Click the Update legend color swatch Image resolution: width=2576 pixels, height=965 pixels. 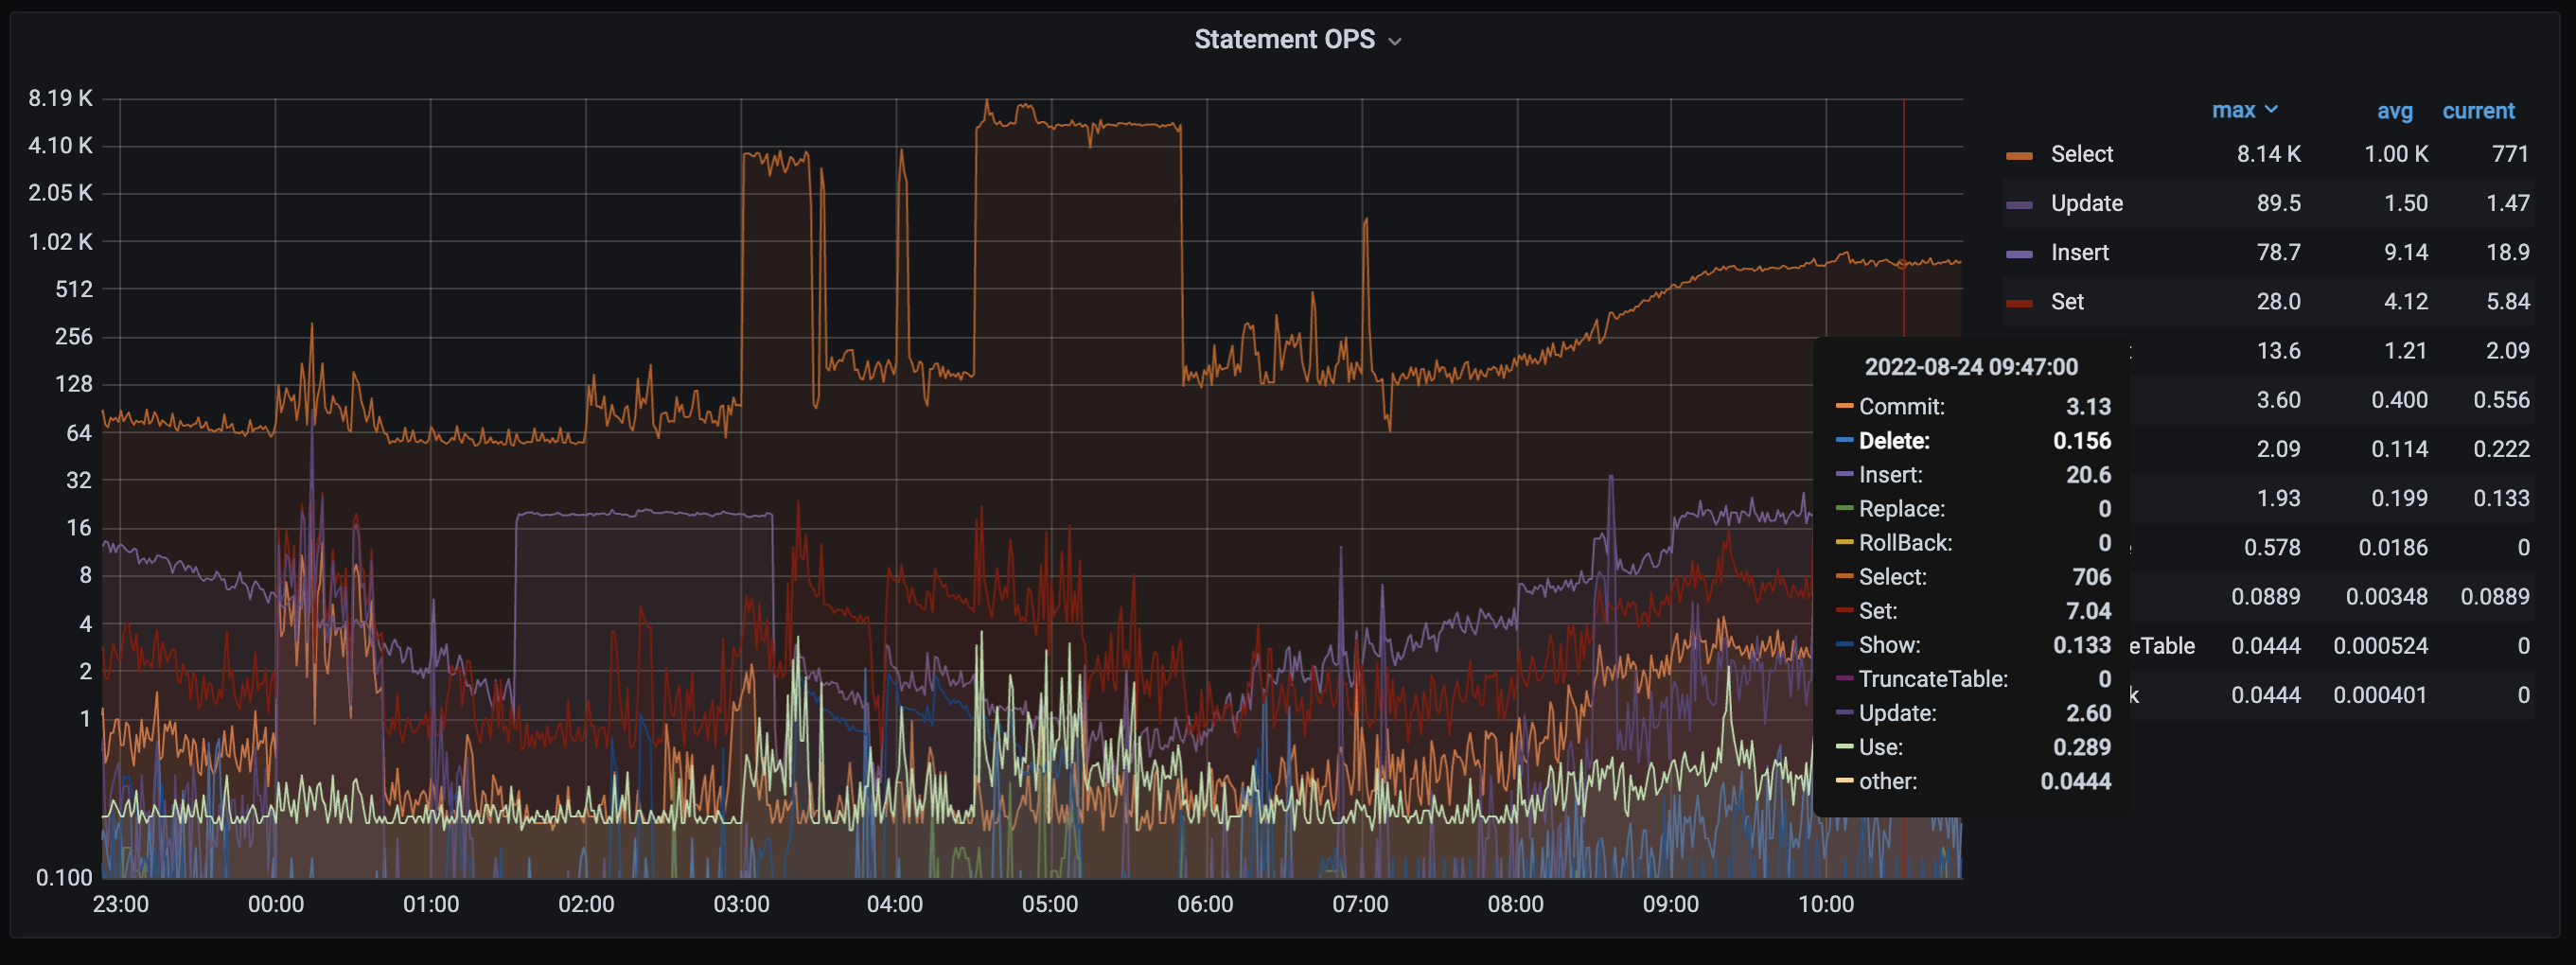coord(2019,204)
